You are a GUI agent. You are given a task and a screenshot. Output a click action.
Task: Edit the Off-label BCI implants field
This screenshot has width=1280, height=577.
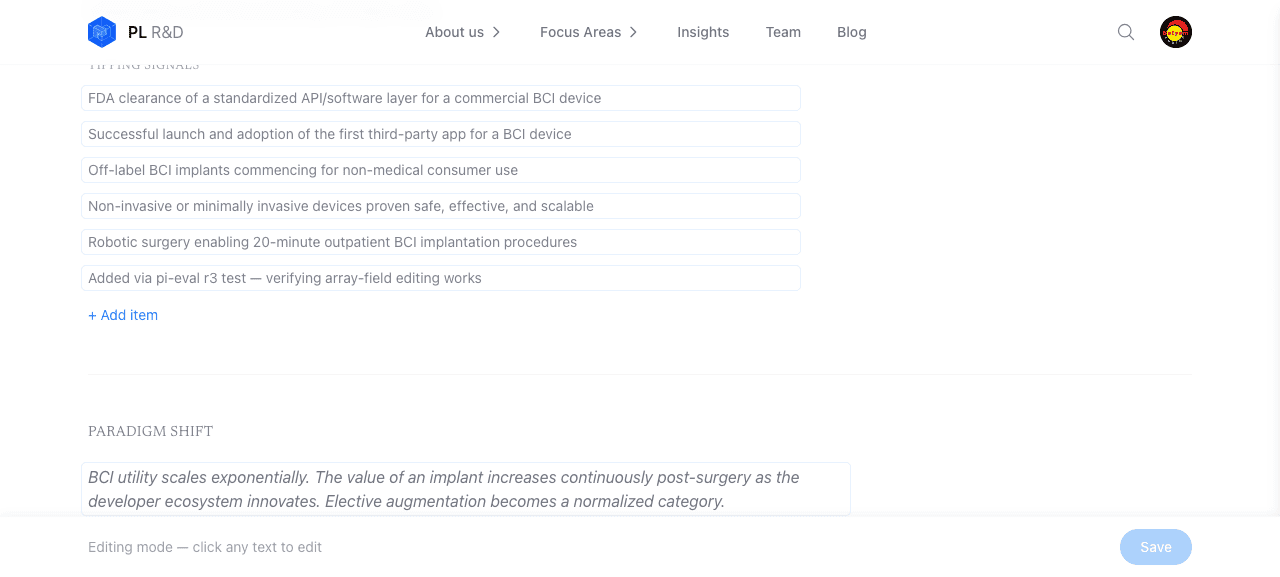[x=441, y=170]
